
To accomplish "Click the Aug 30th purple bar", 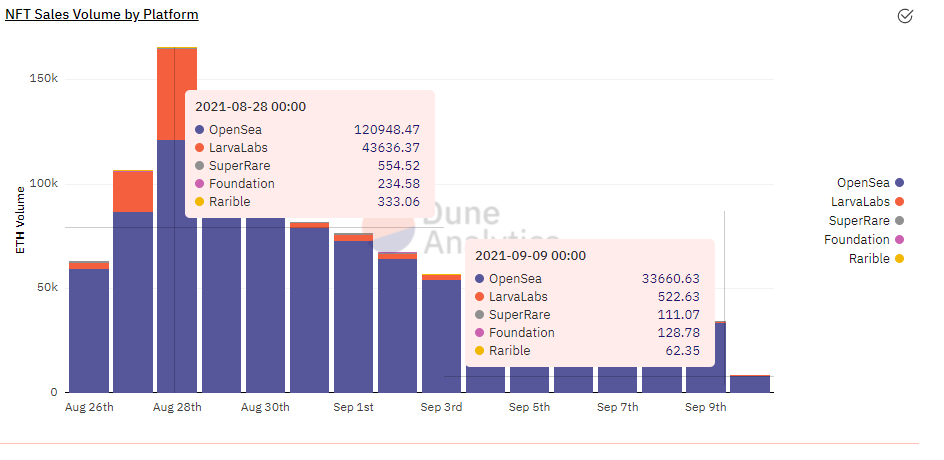I will tap(265, 310).
